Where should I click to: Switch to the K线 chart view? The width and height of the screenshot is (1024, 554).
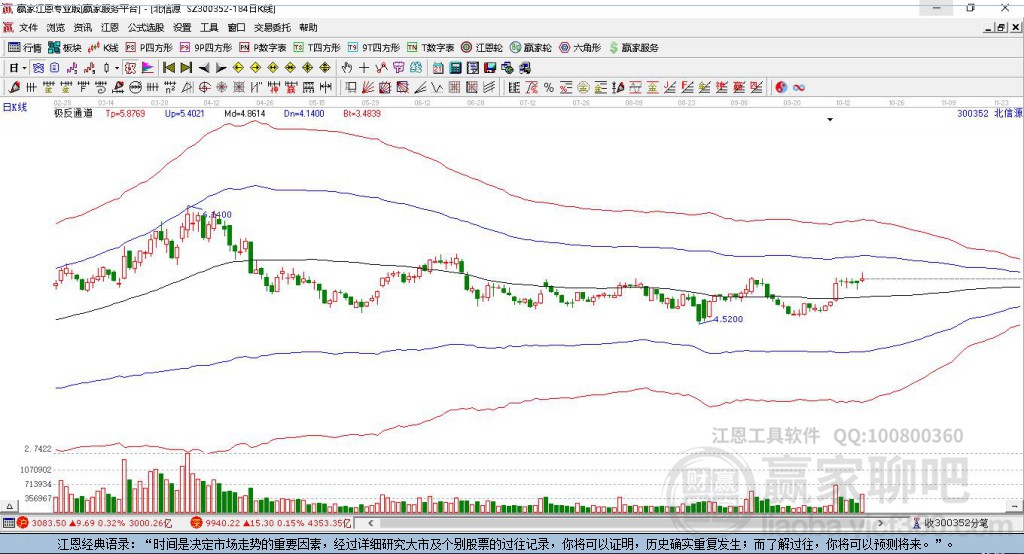tap(103, 48)
